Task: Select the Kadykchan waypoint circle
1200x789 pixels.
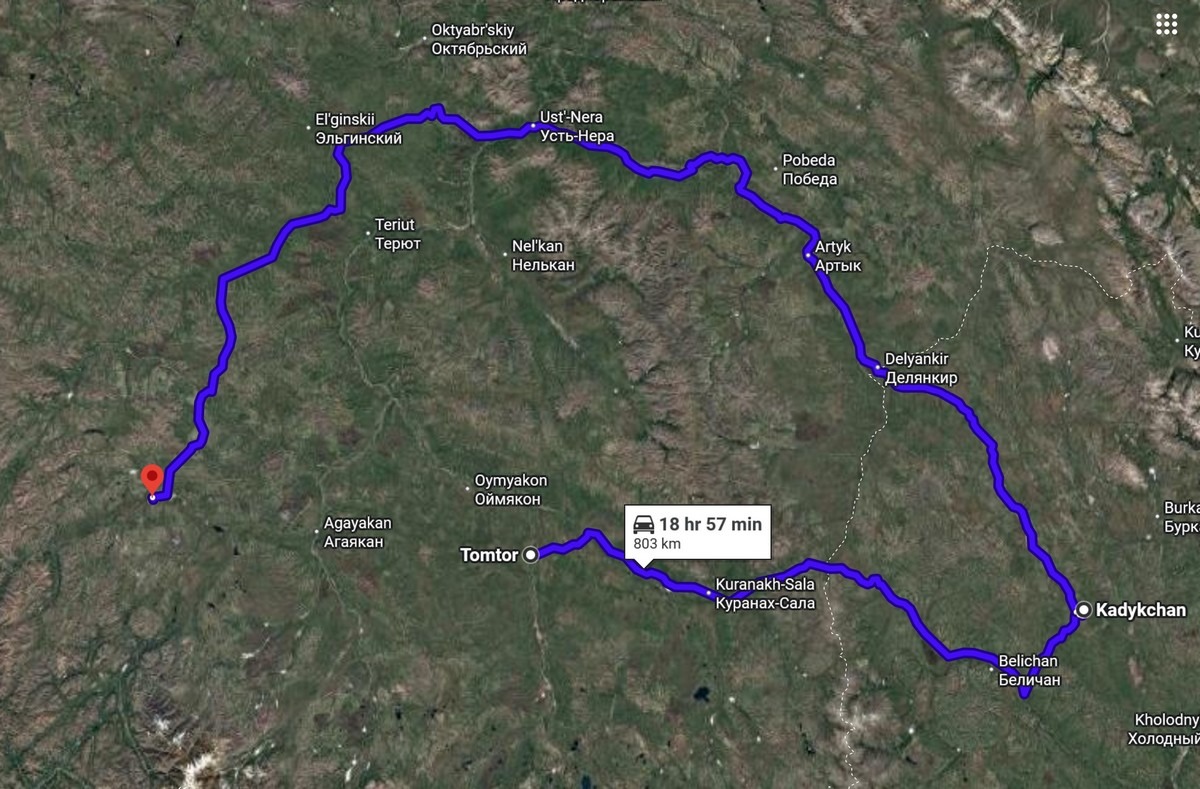Action: tap(1083, 610)
